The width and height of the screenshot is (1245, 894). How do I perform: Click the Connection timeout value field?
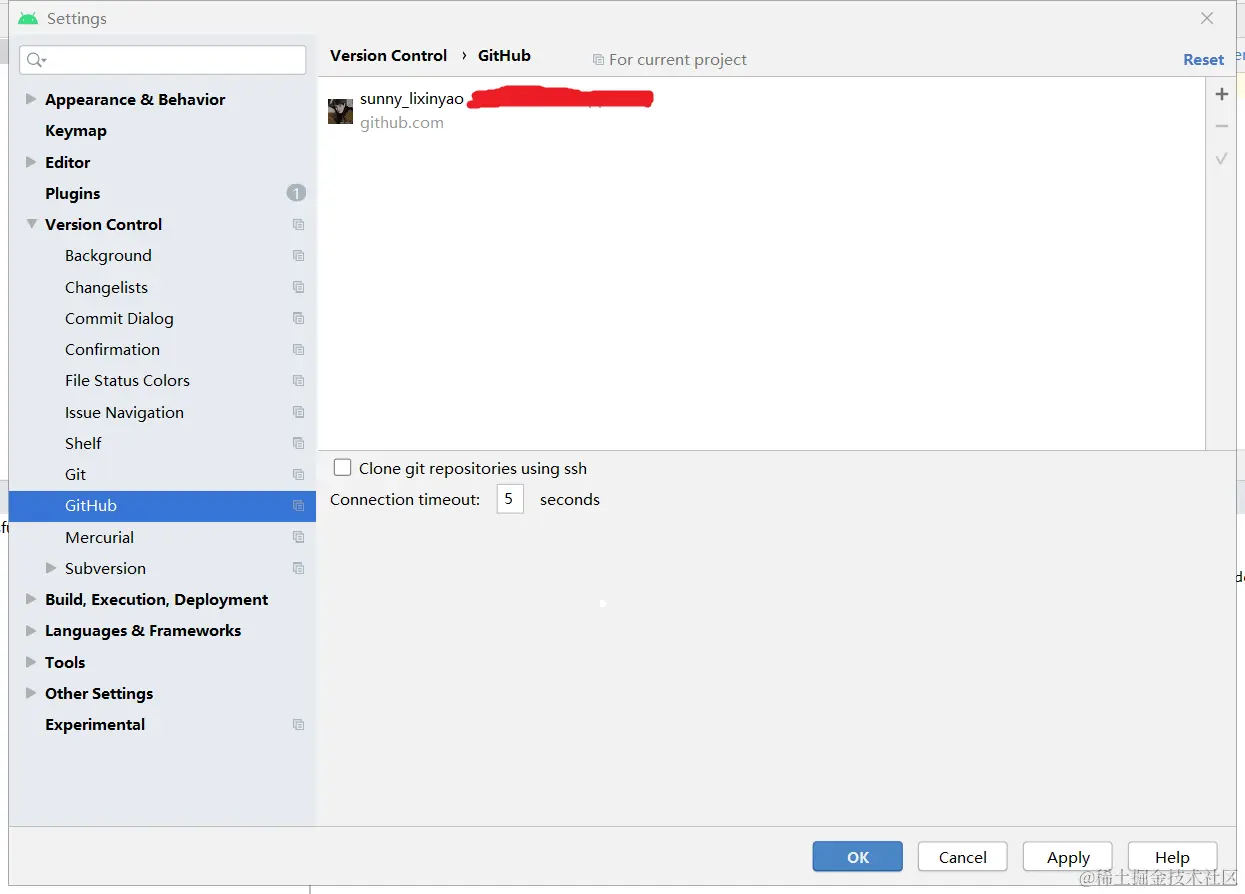(510, 499)
